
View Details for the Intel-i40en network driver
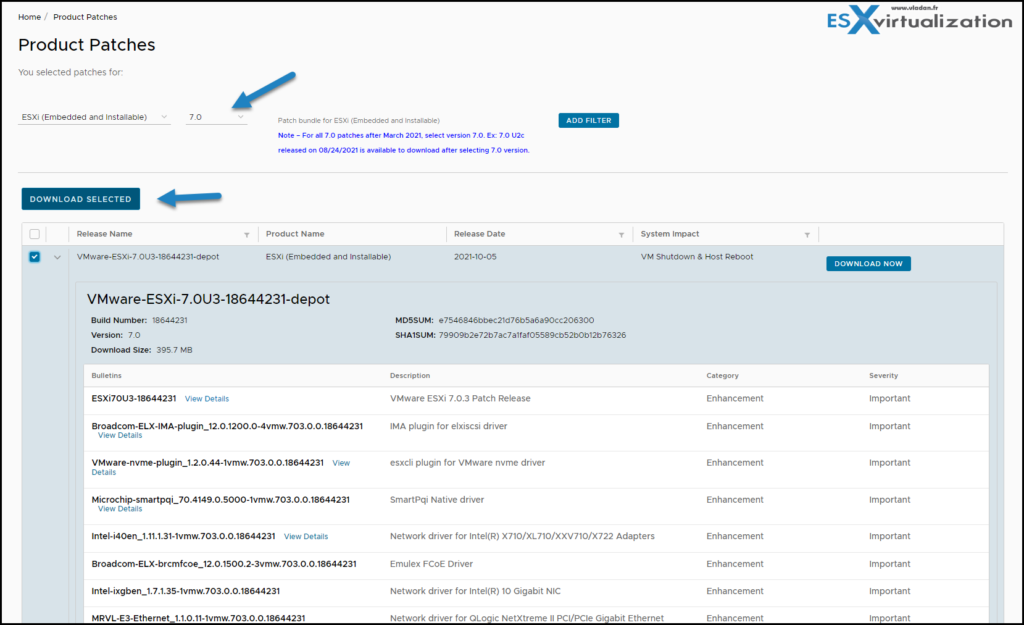tap(306, 535)
